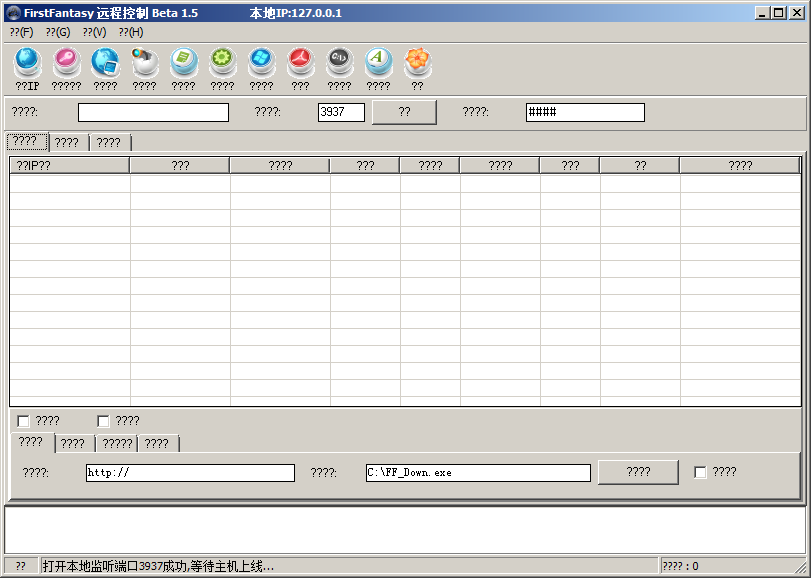Click the green notepad document icon
811x578 pixels.
click(183, 62)
